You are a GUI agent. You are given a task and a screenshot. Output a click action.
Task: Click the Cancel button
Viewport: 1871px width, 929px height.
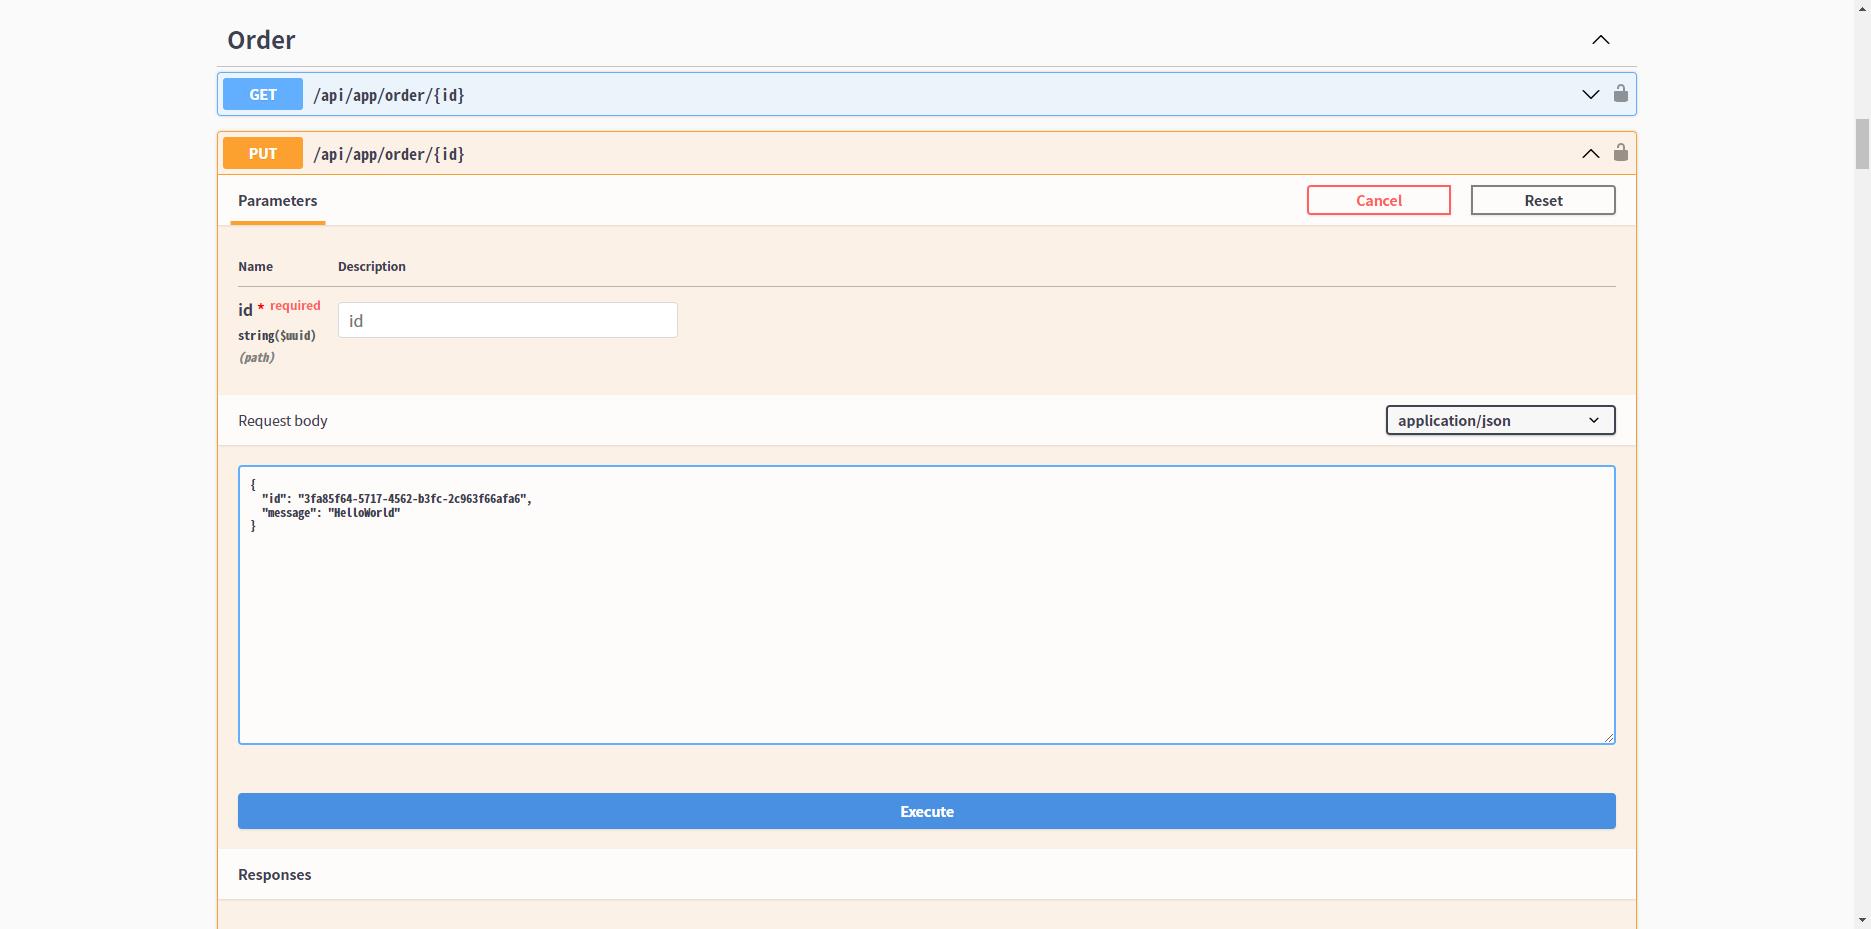1378,200
